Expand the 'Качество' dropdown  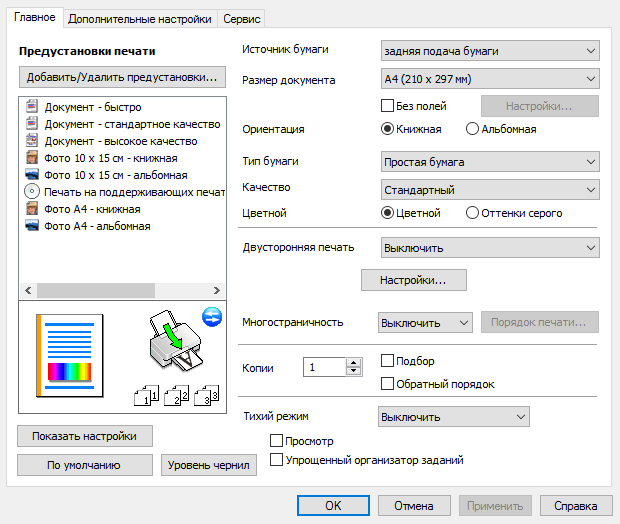pos(490,189)
